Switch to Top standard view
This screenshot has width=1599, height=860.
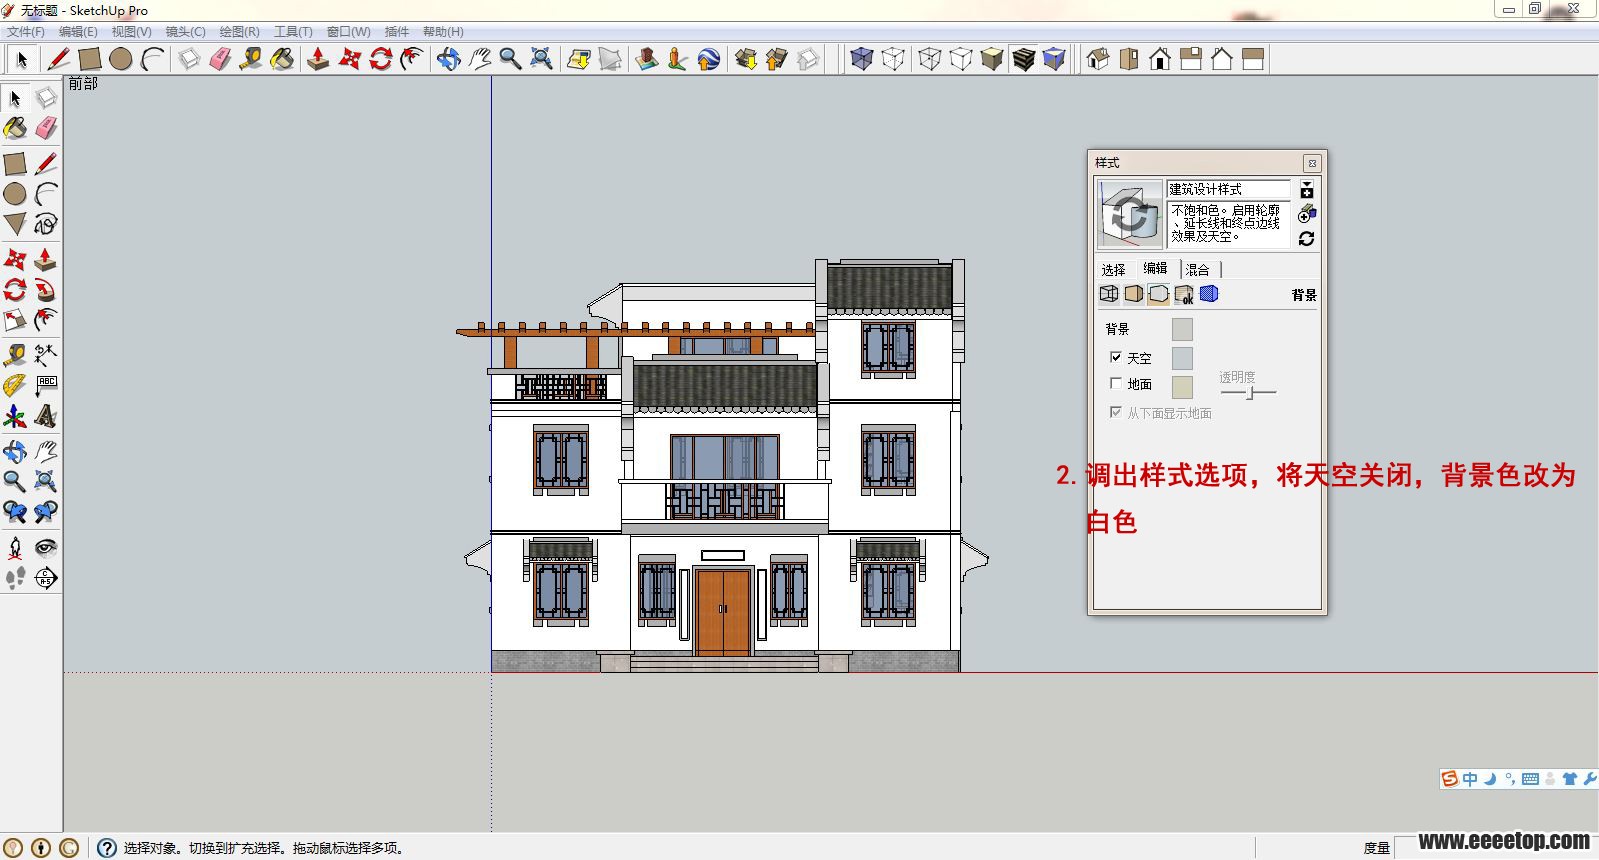pos(1129,59)
